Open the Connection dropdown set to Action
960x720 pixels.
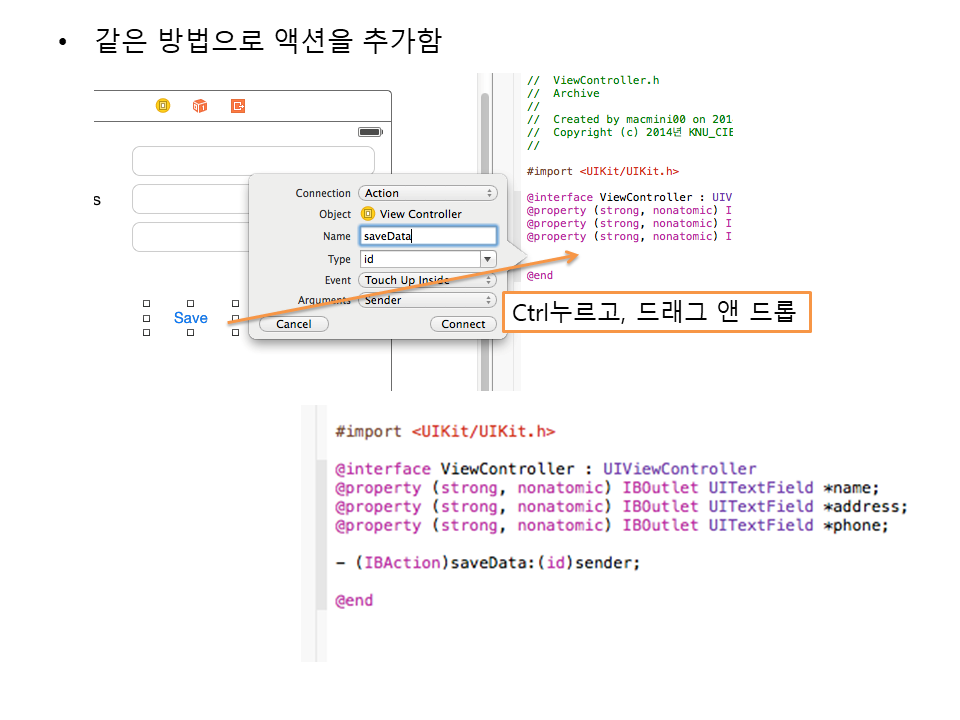427,193
